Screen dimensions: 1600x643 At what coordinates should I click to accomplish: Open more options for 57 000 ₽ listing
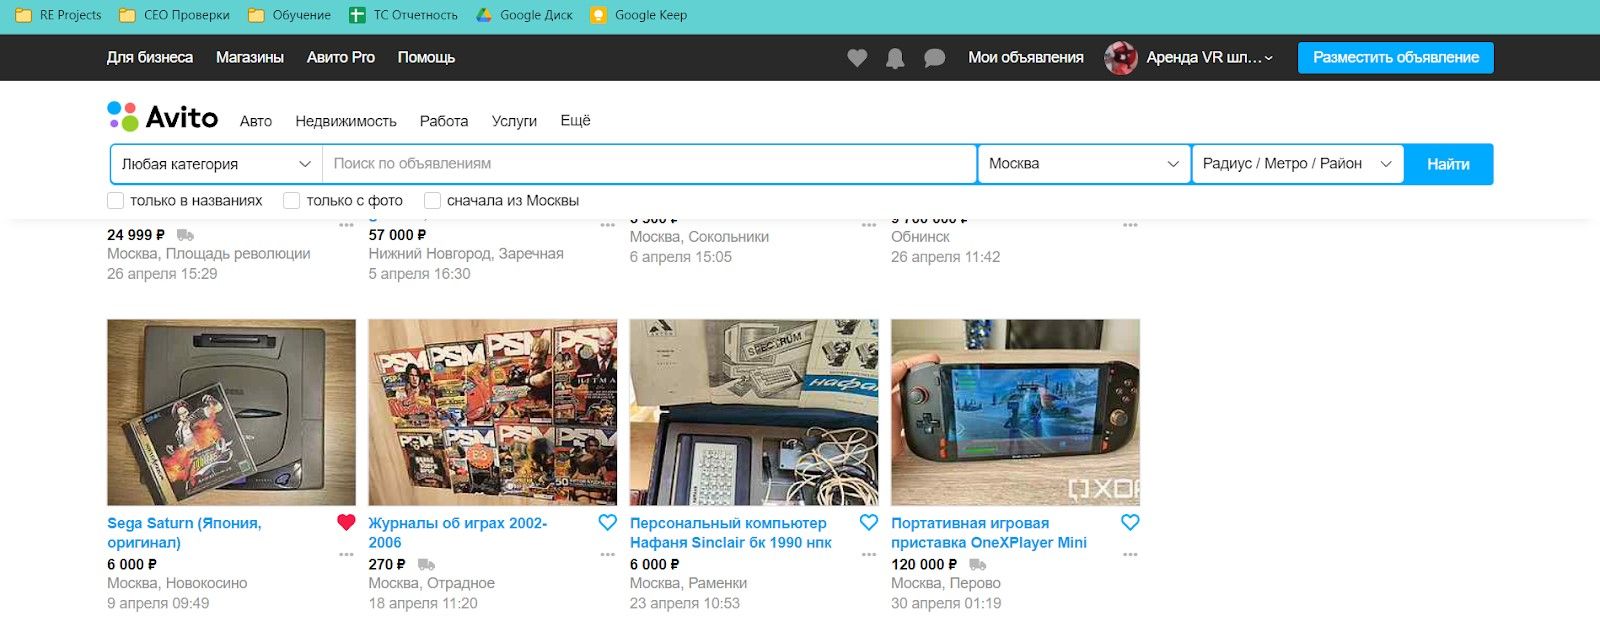click(x=607, y=225)
